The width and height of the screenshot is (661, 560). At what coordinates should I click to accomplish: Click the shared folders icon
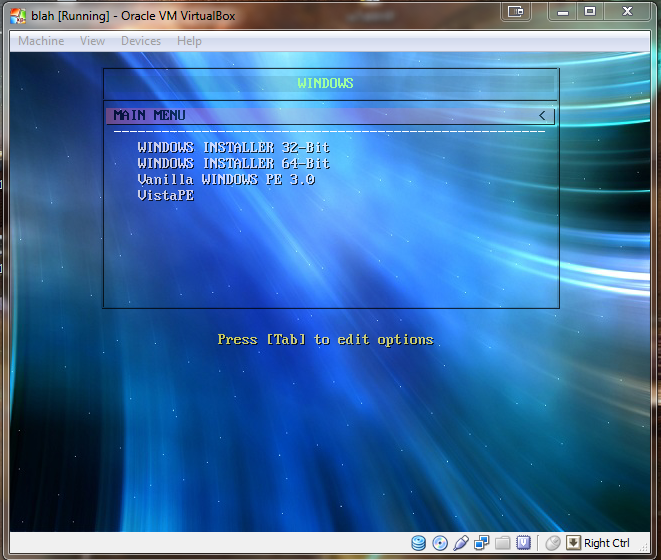click(502, 543)
